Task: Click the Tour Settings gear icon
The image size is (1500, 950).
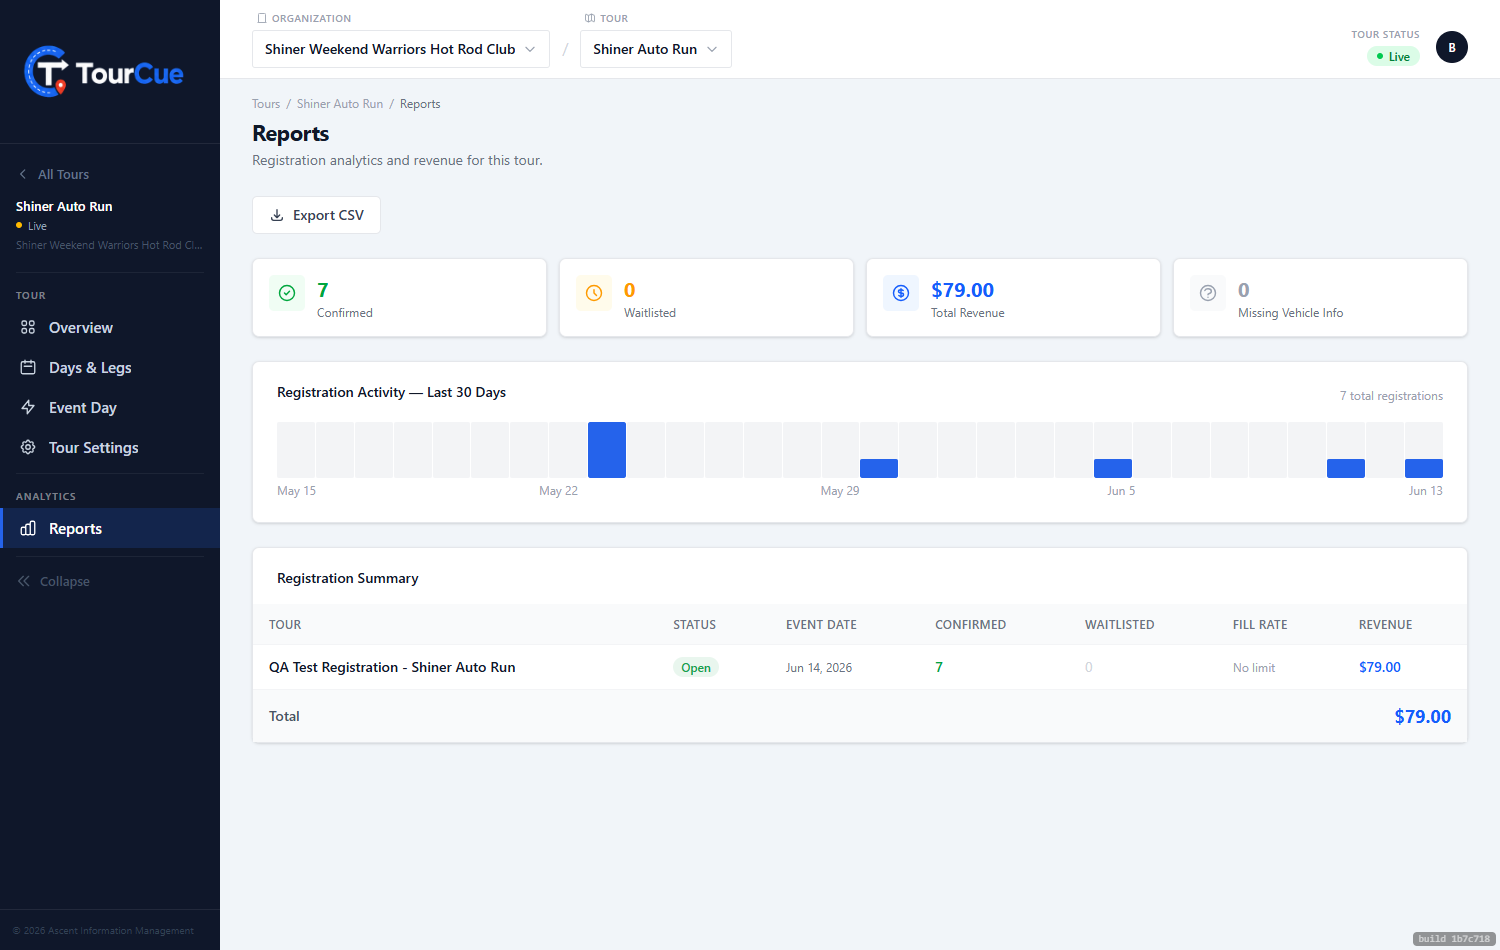Action: pos(28,447)
